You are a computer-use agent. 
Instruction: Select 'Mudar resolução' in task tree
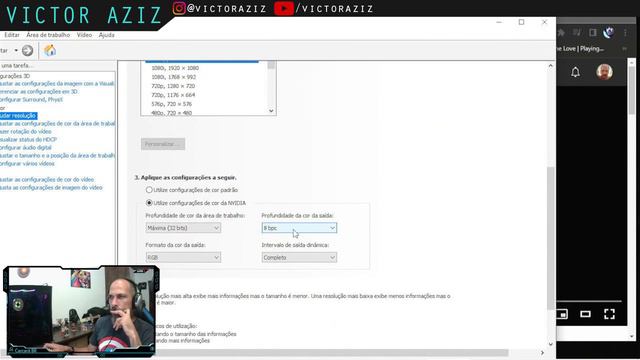pos(18,116)
